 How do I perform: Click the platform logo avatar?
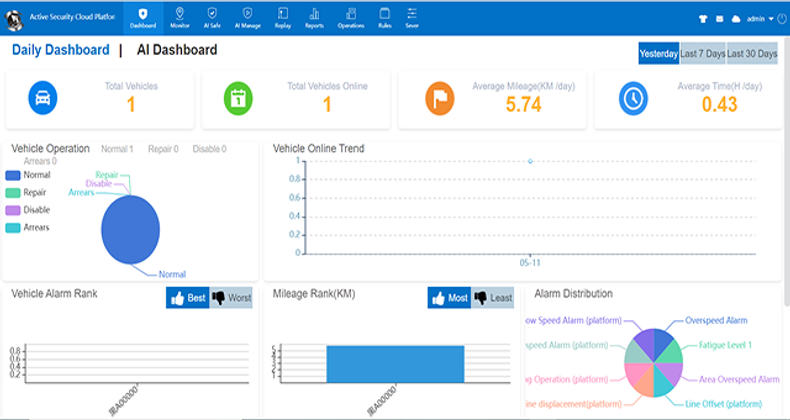tap(15, 20)
